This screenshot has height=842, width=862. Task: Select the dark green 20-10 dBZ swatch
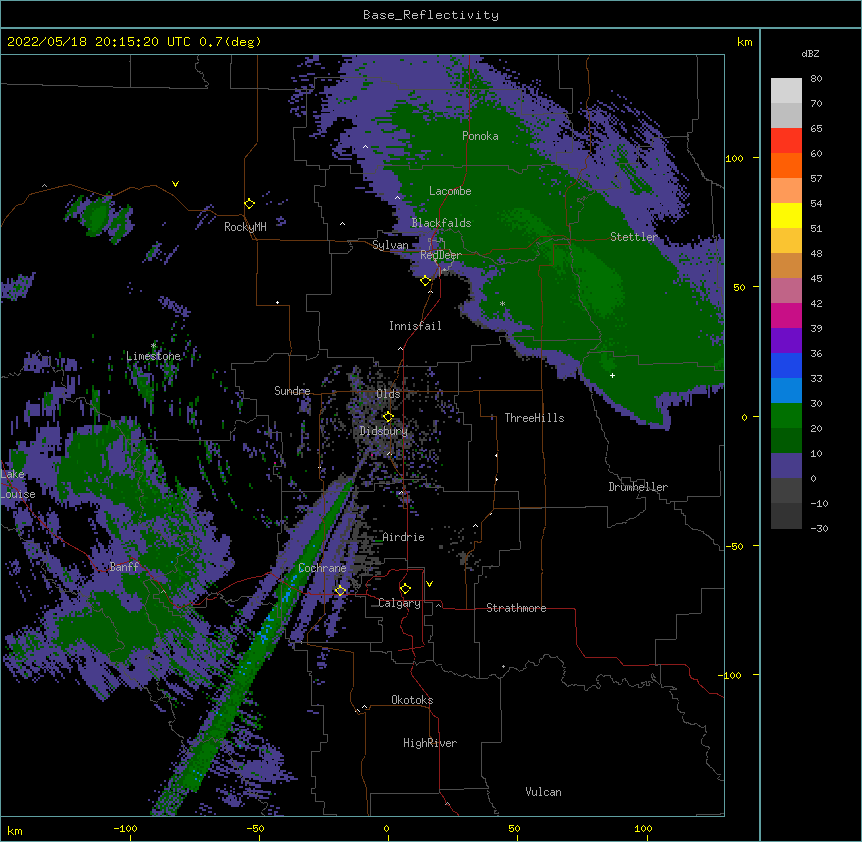coord(786,440)
